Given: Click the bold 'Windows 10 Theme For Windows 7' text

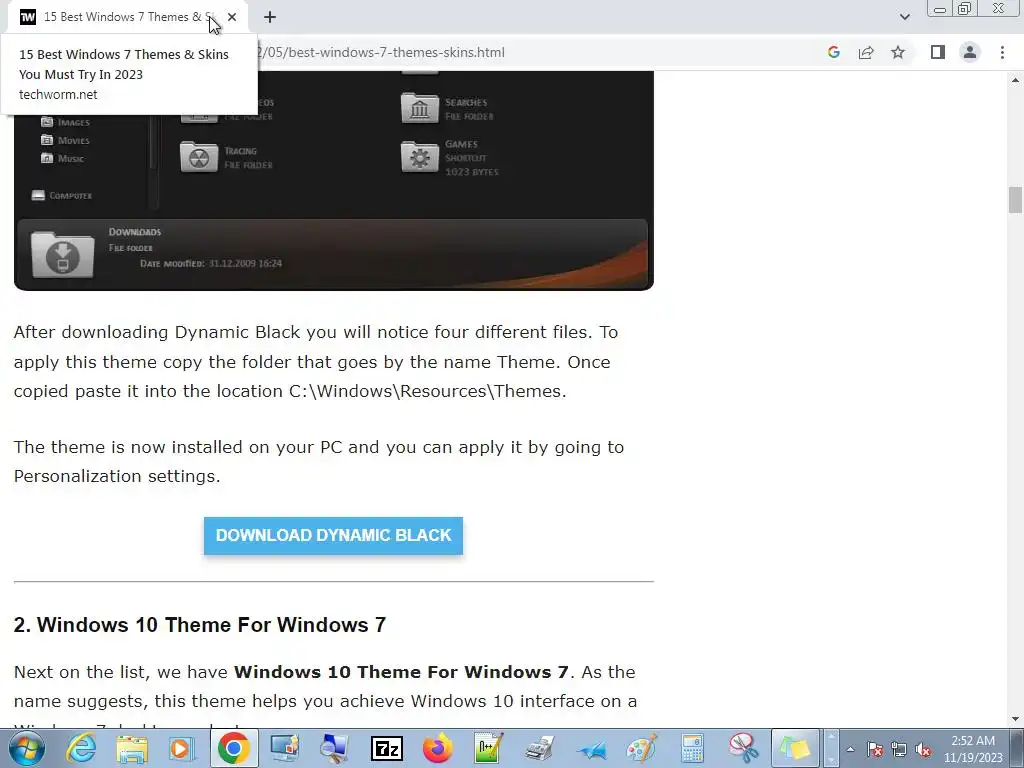Looking at the screenshot, I should [401, 672].
